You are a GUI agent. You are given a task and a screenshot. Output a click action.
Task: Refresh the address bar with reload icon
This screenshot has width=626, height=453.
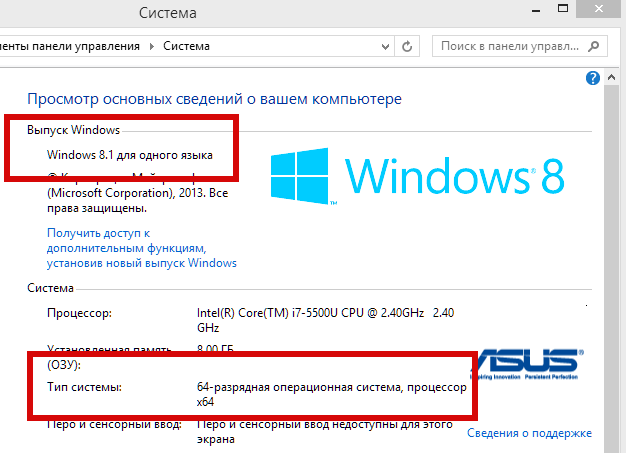407,46
